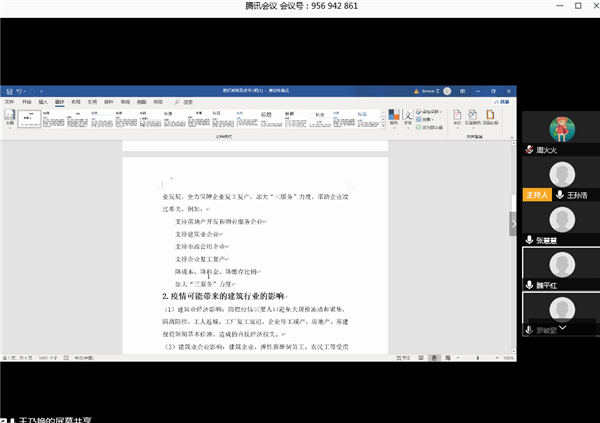600x423 pixels.
Task: Switch to the 开始 ribbon tab
Action: pyautogui.click(x=26, y=102)
